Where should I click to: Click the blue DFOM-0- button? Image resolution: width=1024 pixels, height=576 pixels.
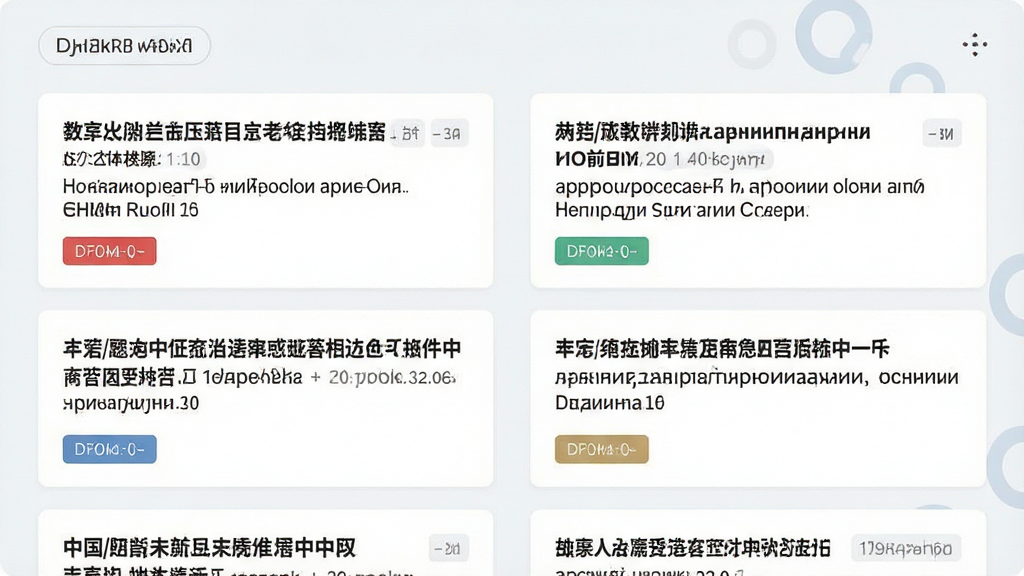coord(110,449)
